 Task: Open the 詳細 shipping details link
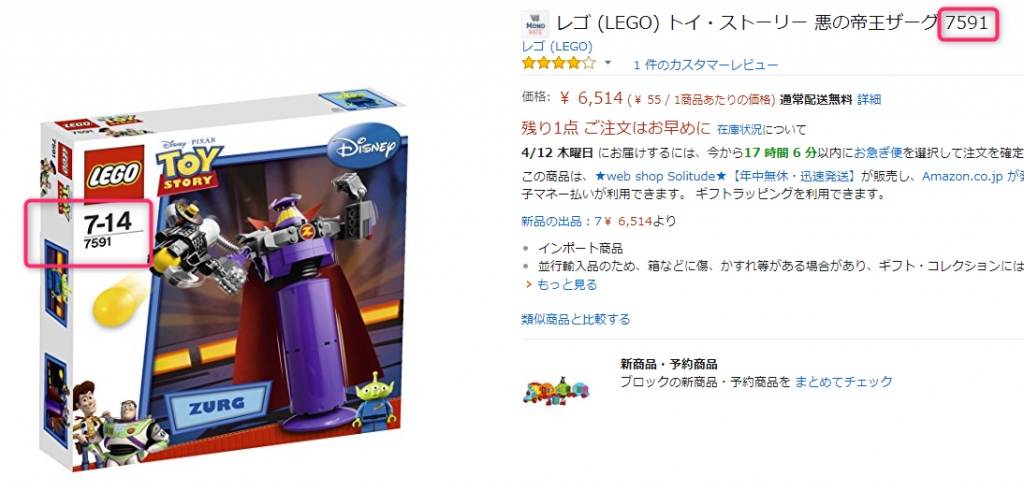coord(869,99)
